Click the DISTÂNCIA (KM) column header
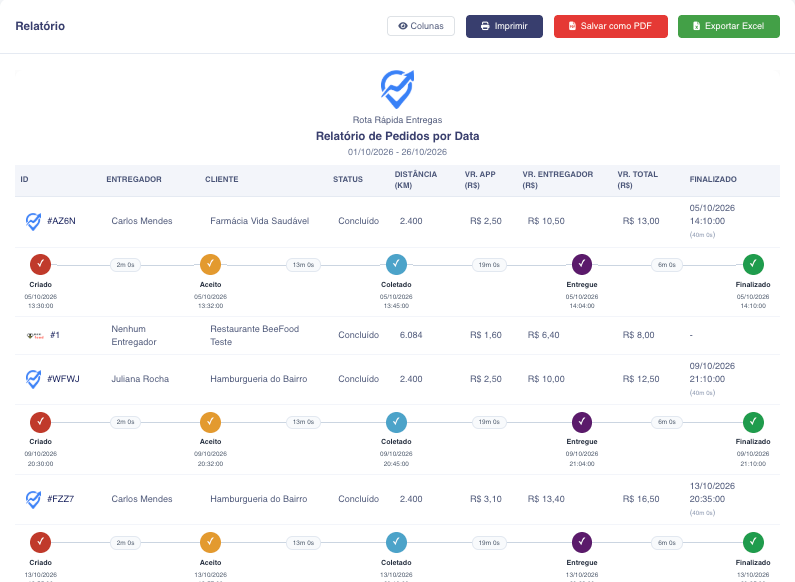 tap(416, 179)
